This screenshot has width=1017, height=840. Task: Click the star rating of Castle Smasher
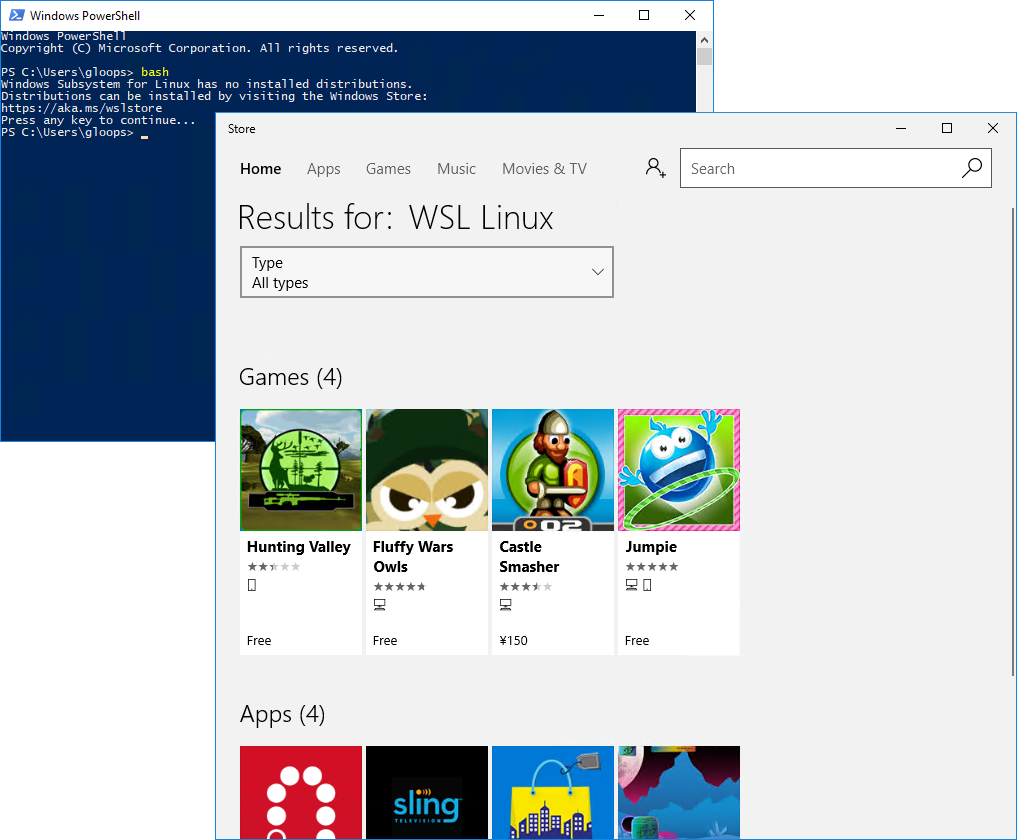tap(526, 587)
